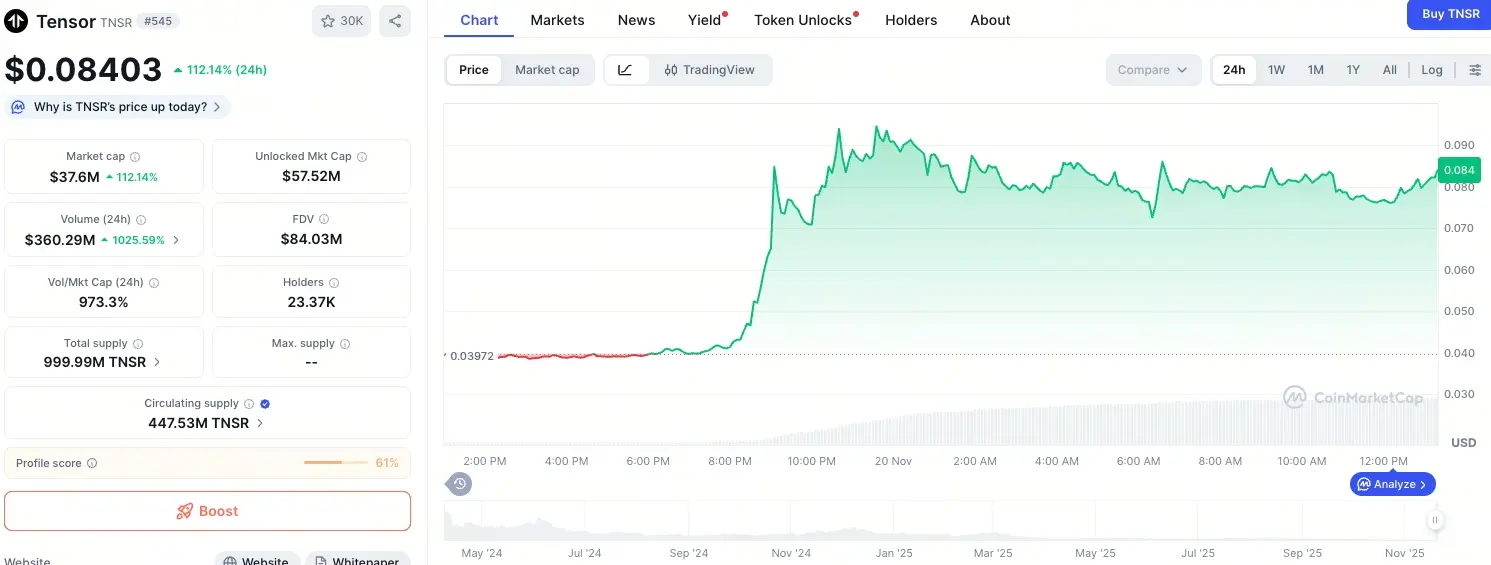Click the share icon next to watchlist
This screenshot has width=1491, height=565.
(395, 21)
